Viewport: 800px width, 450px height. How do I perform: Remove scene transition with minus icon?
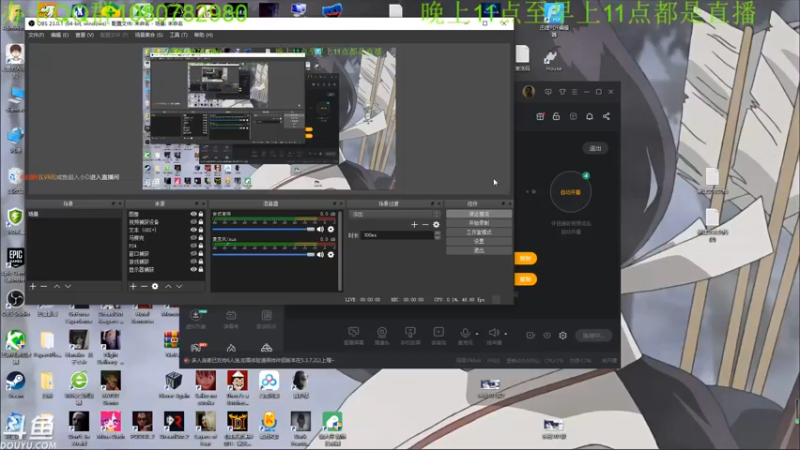tap(425, 224)
